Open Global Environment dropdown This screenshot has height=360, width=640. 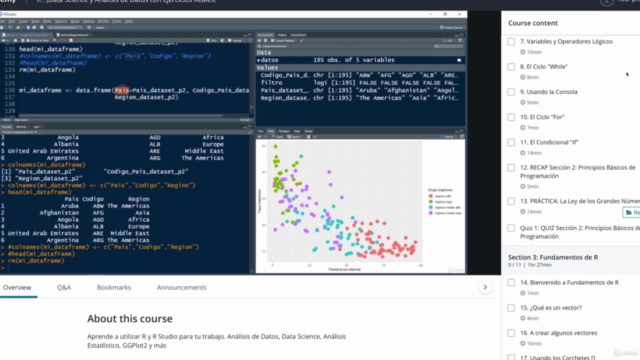click(x=273, y=46)
